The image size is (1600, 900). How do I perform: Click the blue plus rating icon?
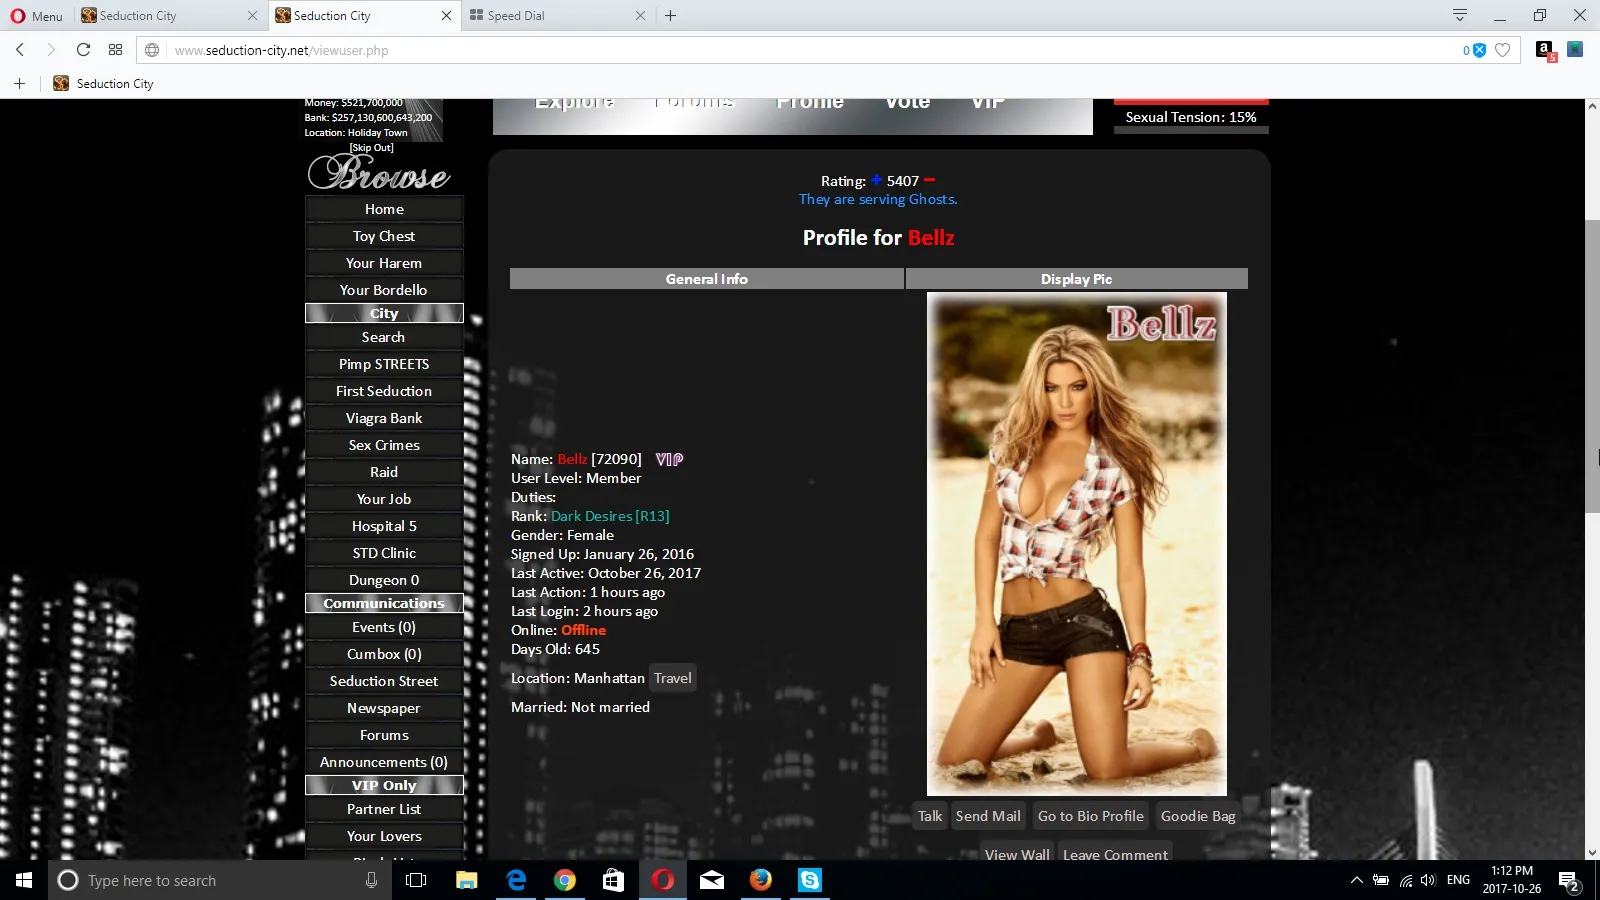click(876, 180)
